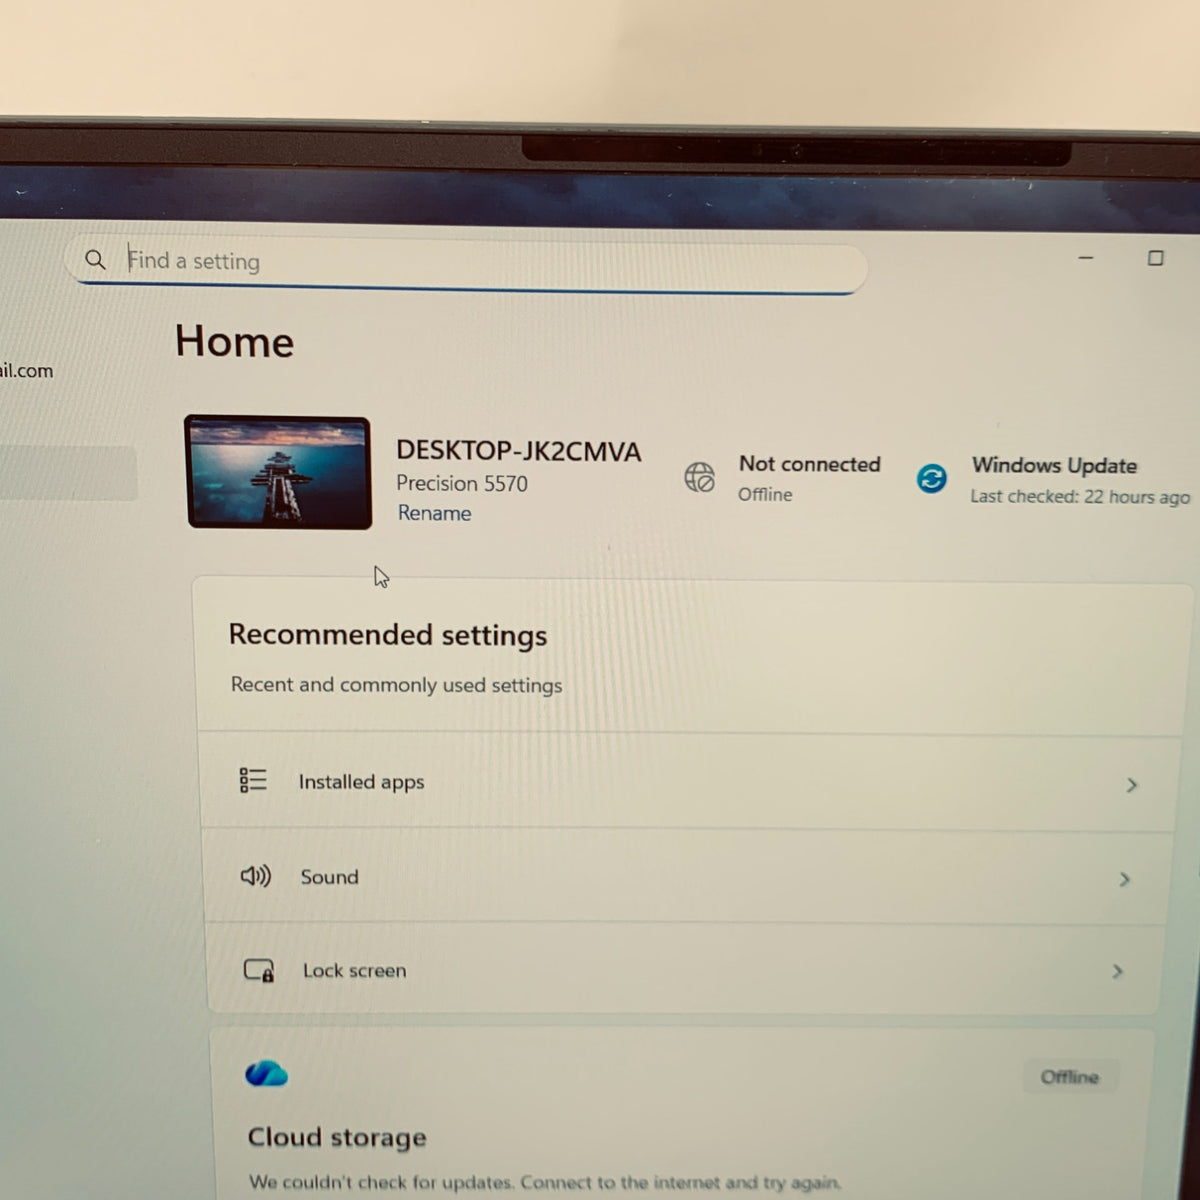Expand the Lock screen chevron

[1118, 971]
